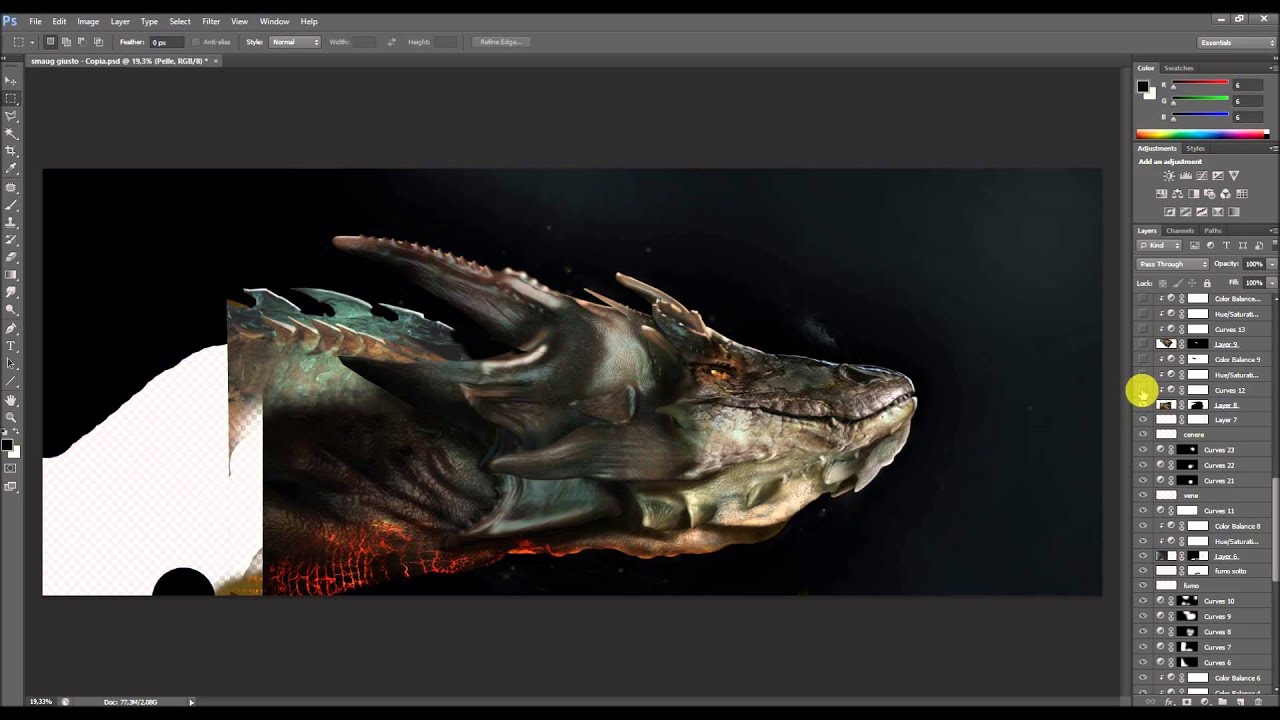Open the Style dropdown set to Normal
Screen dimensions: 1280x720
click(x=295, y=42)
